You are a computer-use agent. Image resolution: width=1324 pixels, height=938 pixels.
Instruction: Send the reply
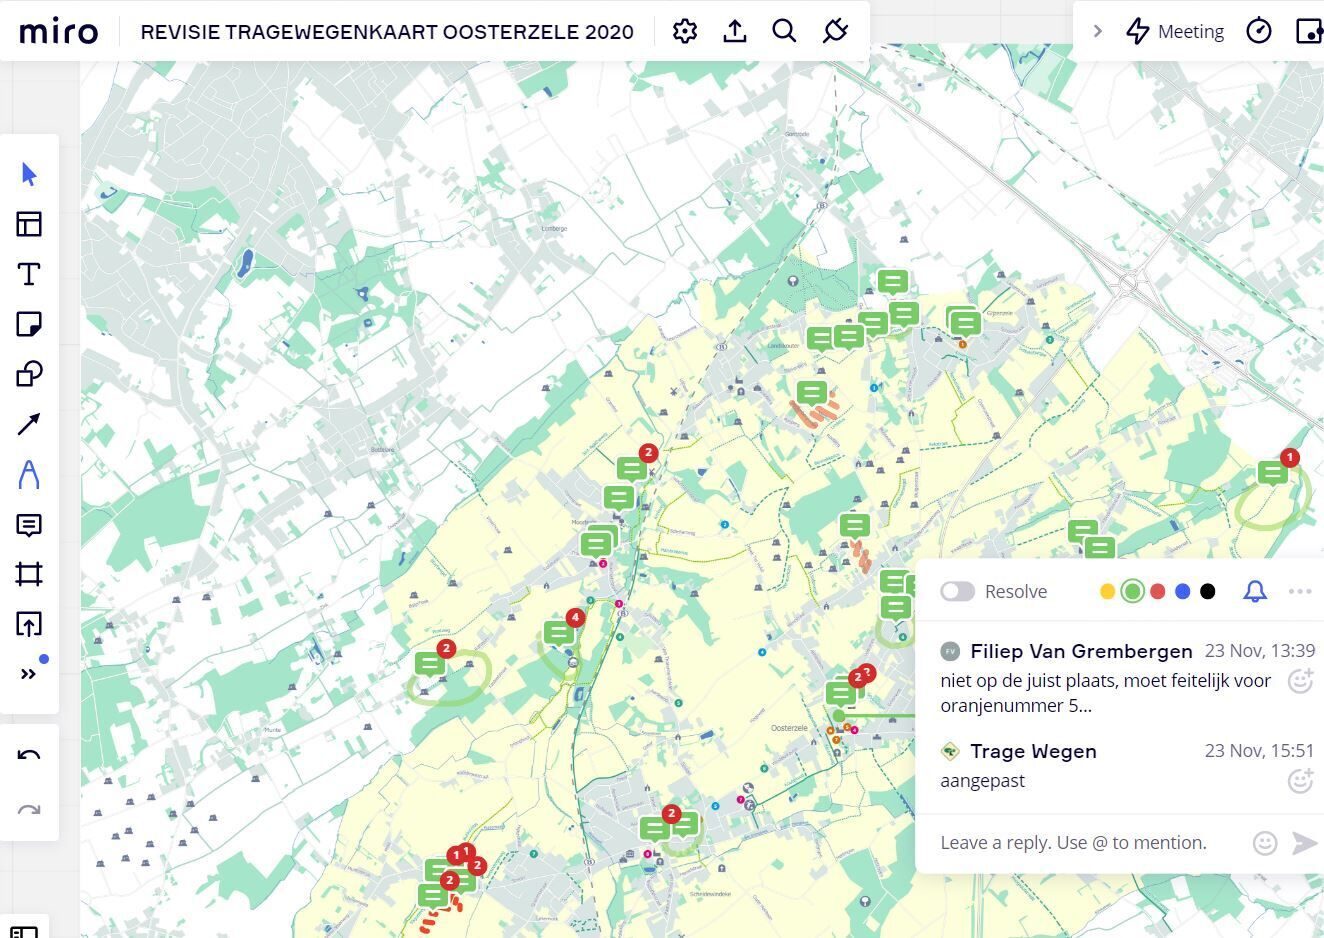coord(1304,843)
